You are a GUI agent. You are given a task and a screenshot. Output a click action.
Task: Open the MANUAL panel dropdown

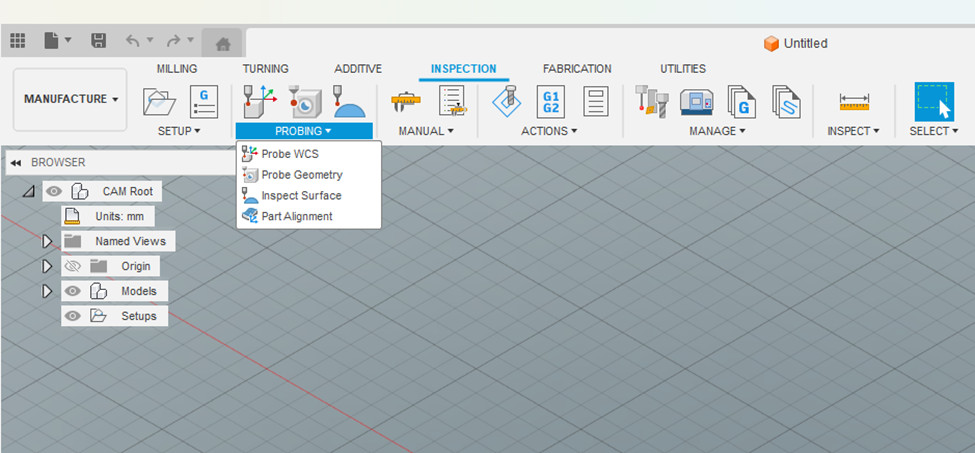click(x=426, y=131)
